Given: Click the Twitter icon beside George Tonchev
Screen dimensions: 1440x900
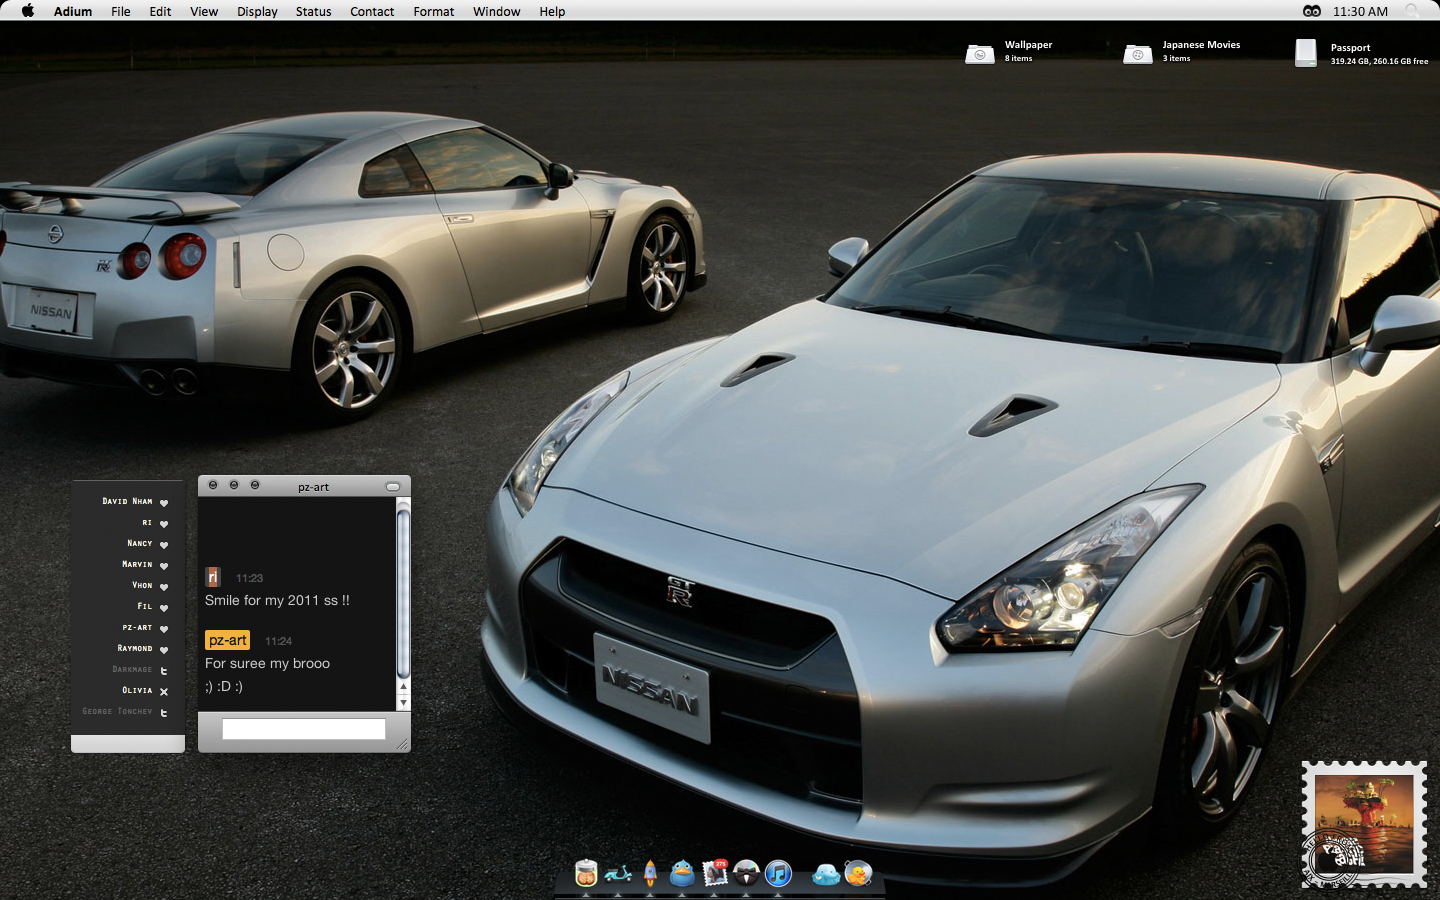Looking at the screenshot, I should point(164,713).
